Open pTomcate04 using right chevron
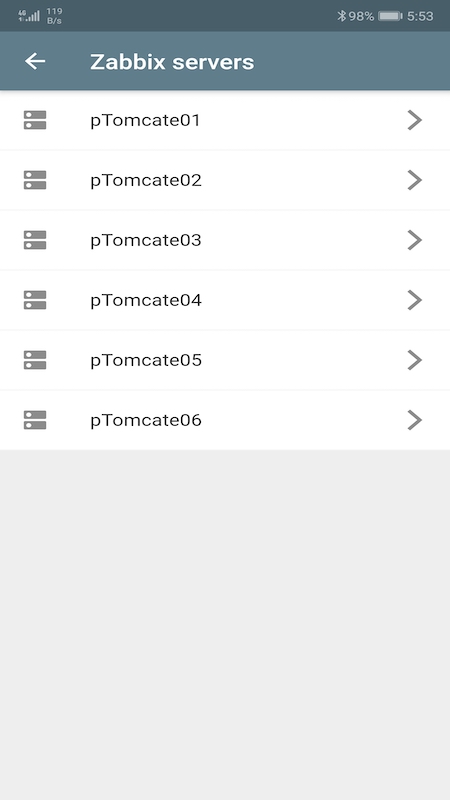450x800 pixels. click(x=415, y=300)
